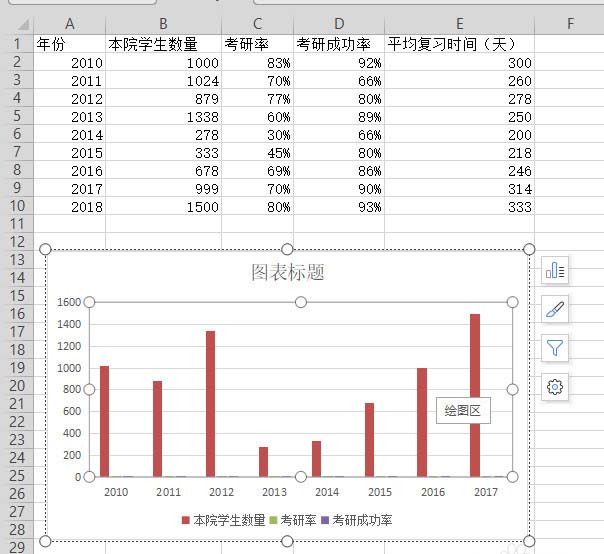604x554 pixels.
Task: Click the tallest red bar above 2017 label
Action: [475, 395]
